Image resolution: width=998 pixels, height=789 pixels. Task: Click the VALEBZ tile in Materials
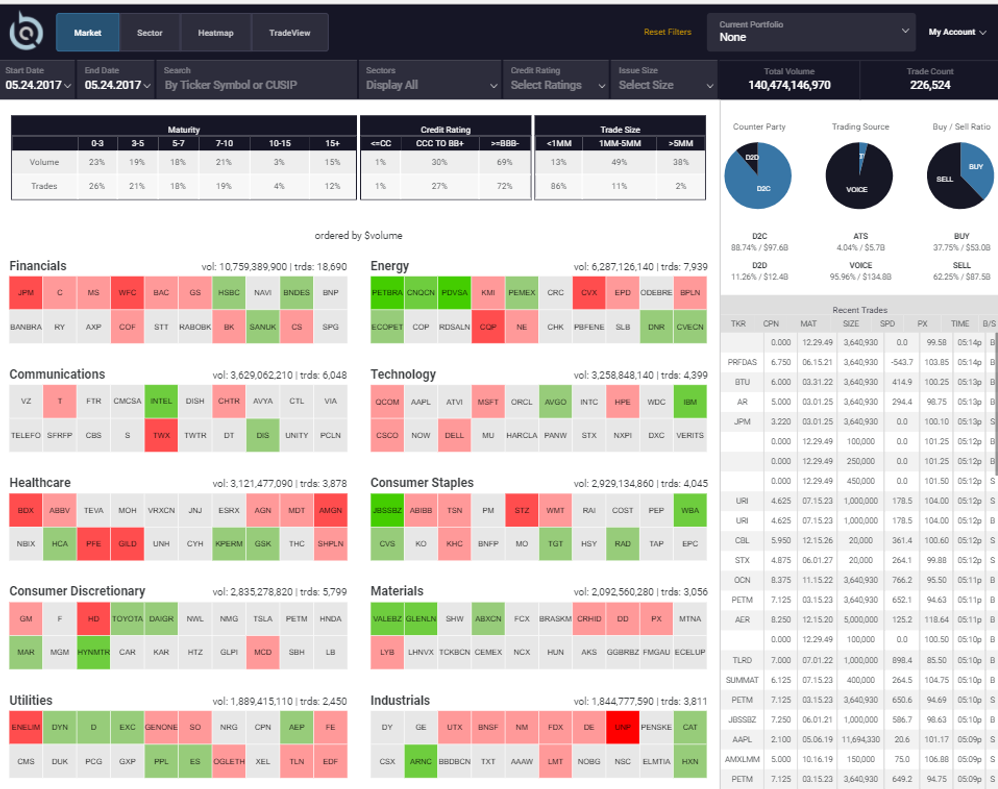(x=387, y=618)
